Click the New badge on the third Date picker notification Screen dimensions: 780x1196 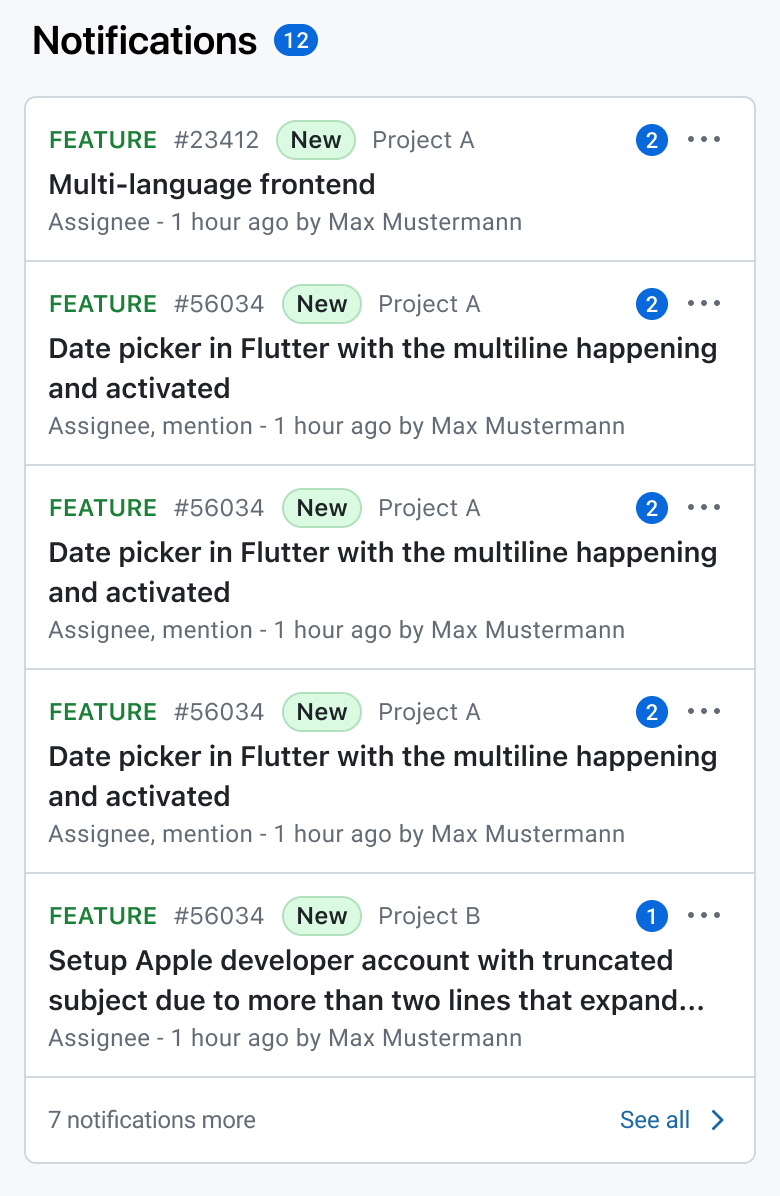tap(321, 711)
